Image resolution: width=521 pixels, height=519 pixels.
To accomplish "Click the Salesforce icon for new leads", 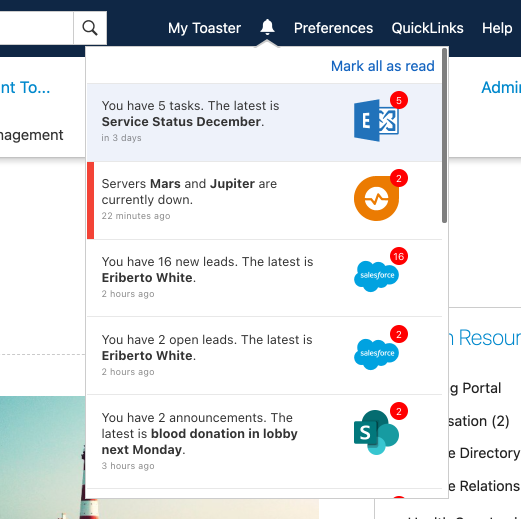I will pyautogui.click(x=376, y=276).
